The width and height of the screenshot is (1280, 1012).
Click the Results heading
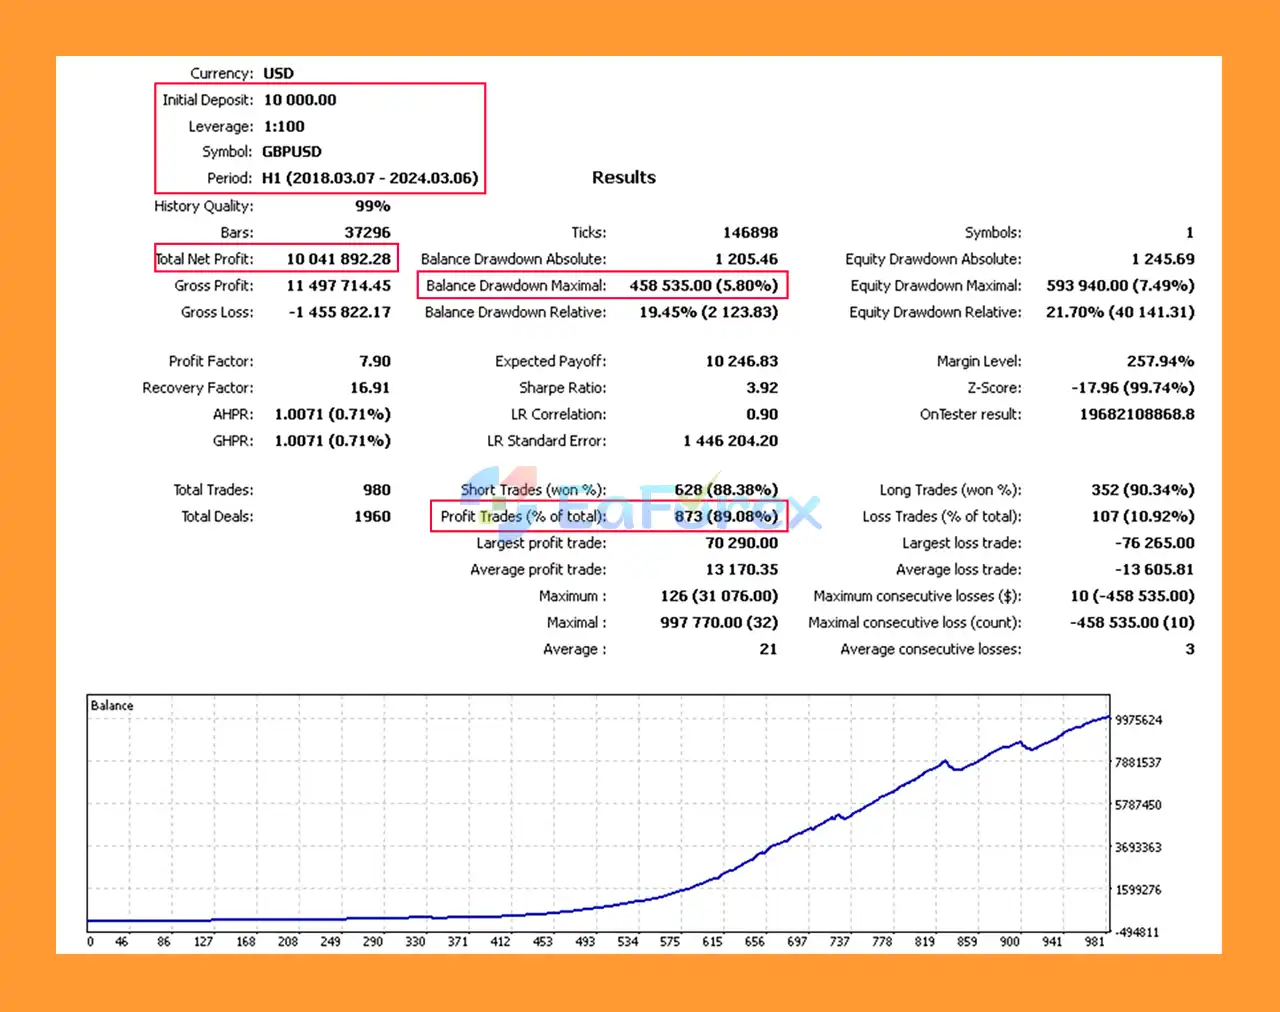pyautogui.click(x=623, y=178)
